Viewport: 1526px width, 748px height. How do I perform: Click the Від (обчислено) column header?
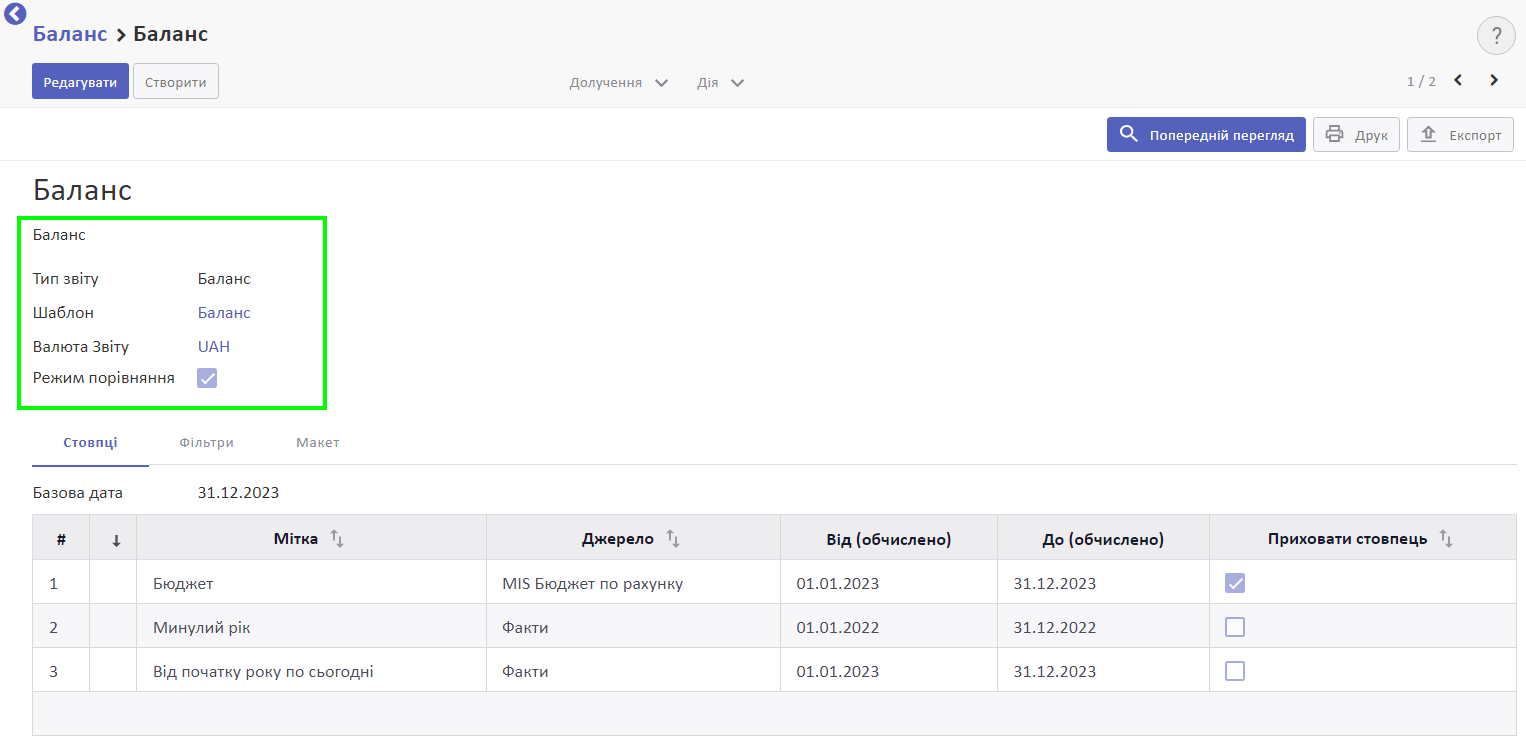pyautogui.click(x=889, y=539)
